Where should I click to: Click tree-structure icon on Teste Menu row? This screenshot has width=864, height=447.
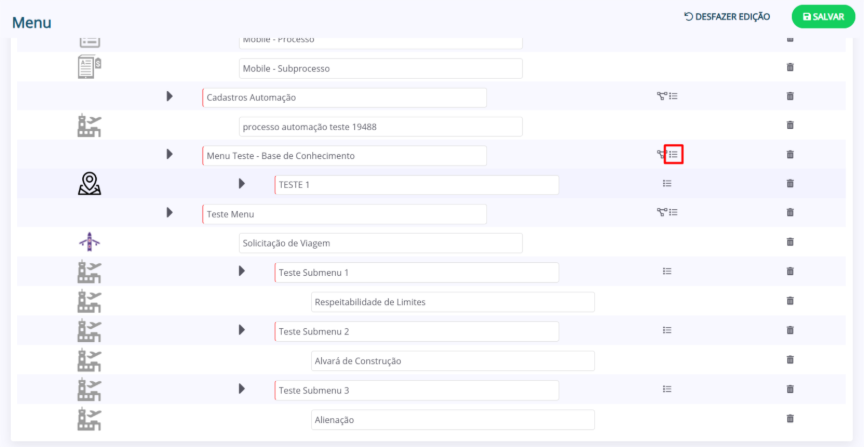[662, 212]
